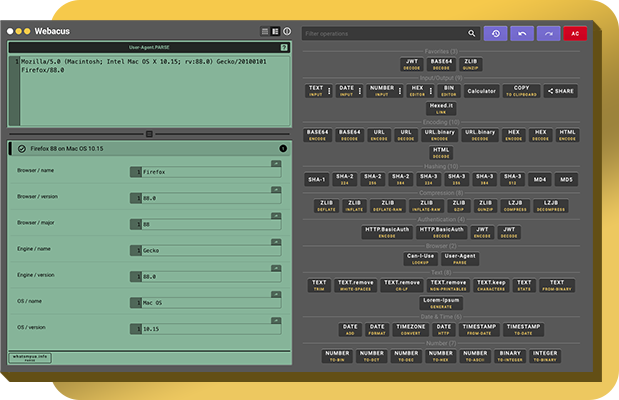The height and width of the screenshot is (400, 619).
Task: Toggle the panel divider handle
Action: click(x=149, y=133)
